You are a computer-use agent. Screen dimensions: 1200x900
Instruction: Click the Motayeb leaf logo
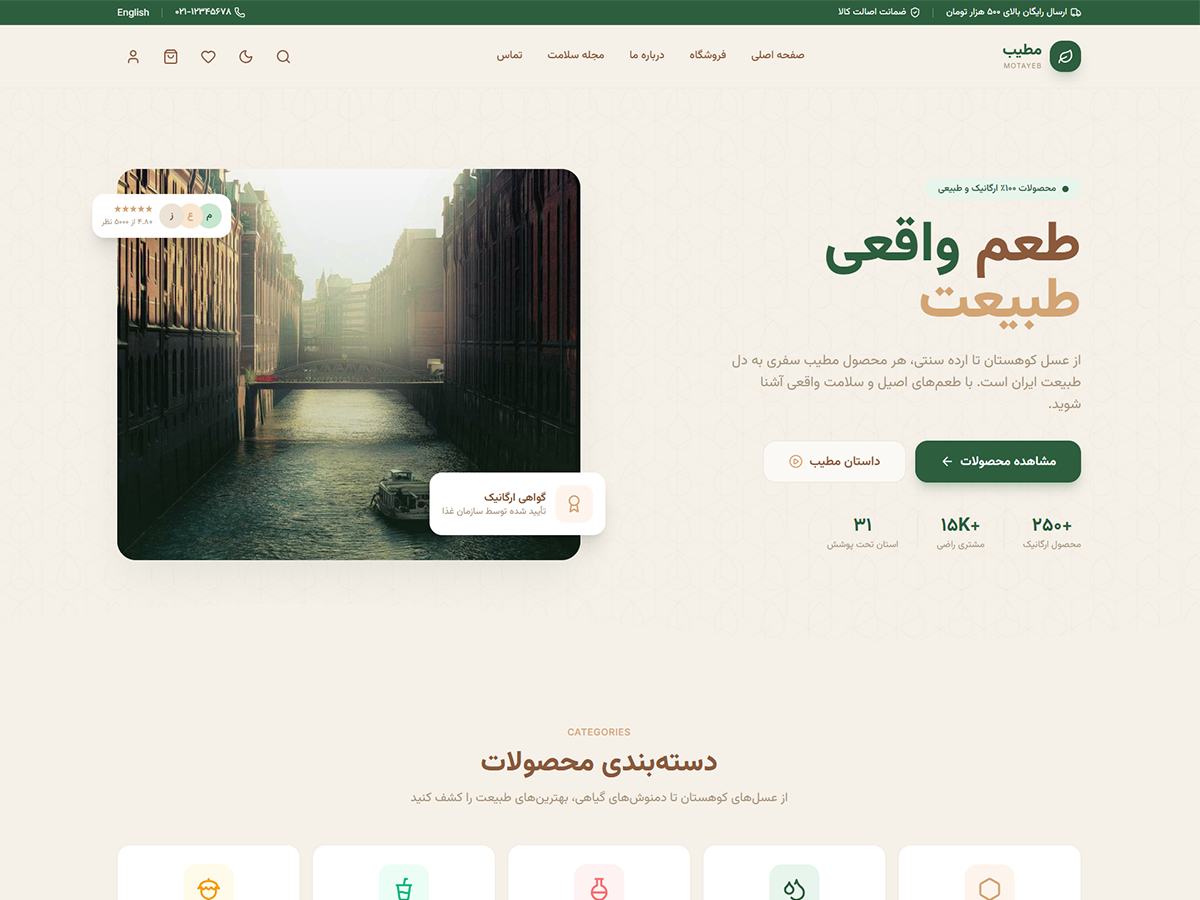coord(1065,56)
